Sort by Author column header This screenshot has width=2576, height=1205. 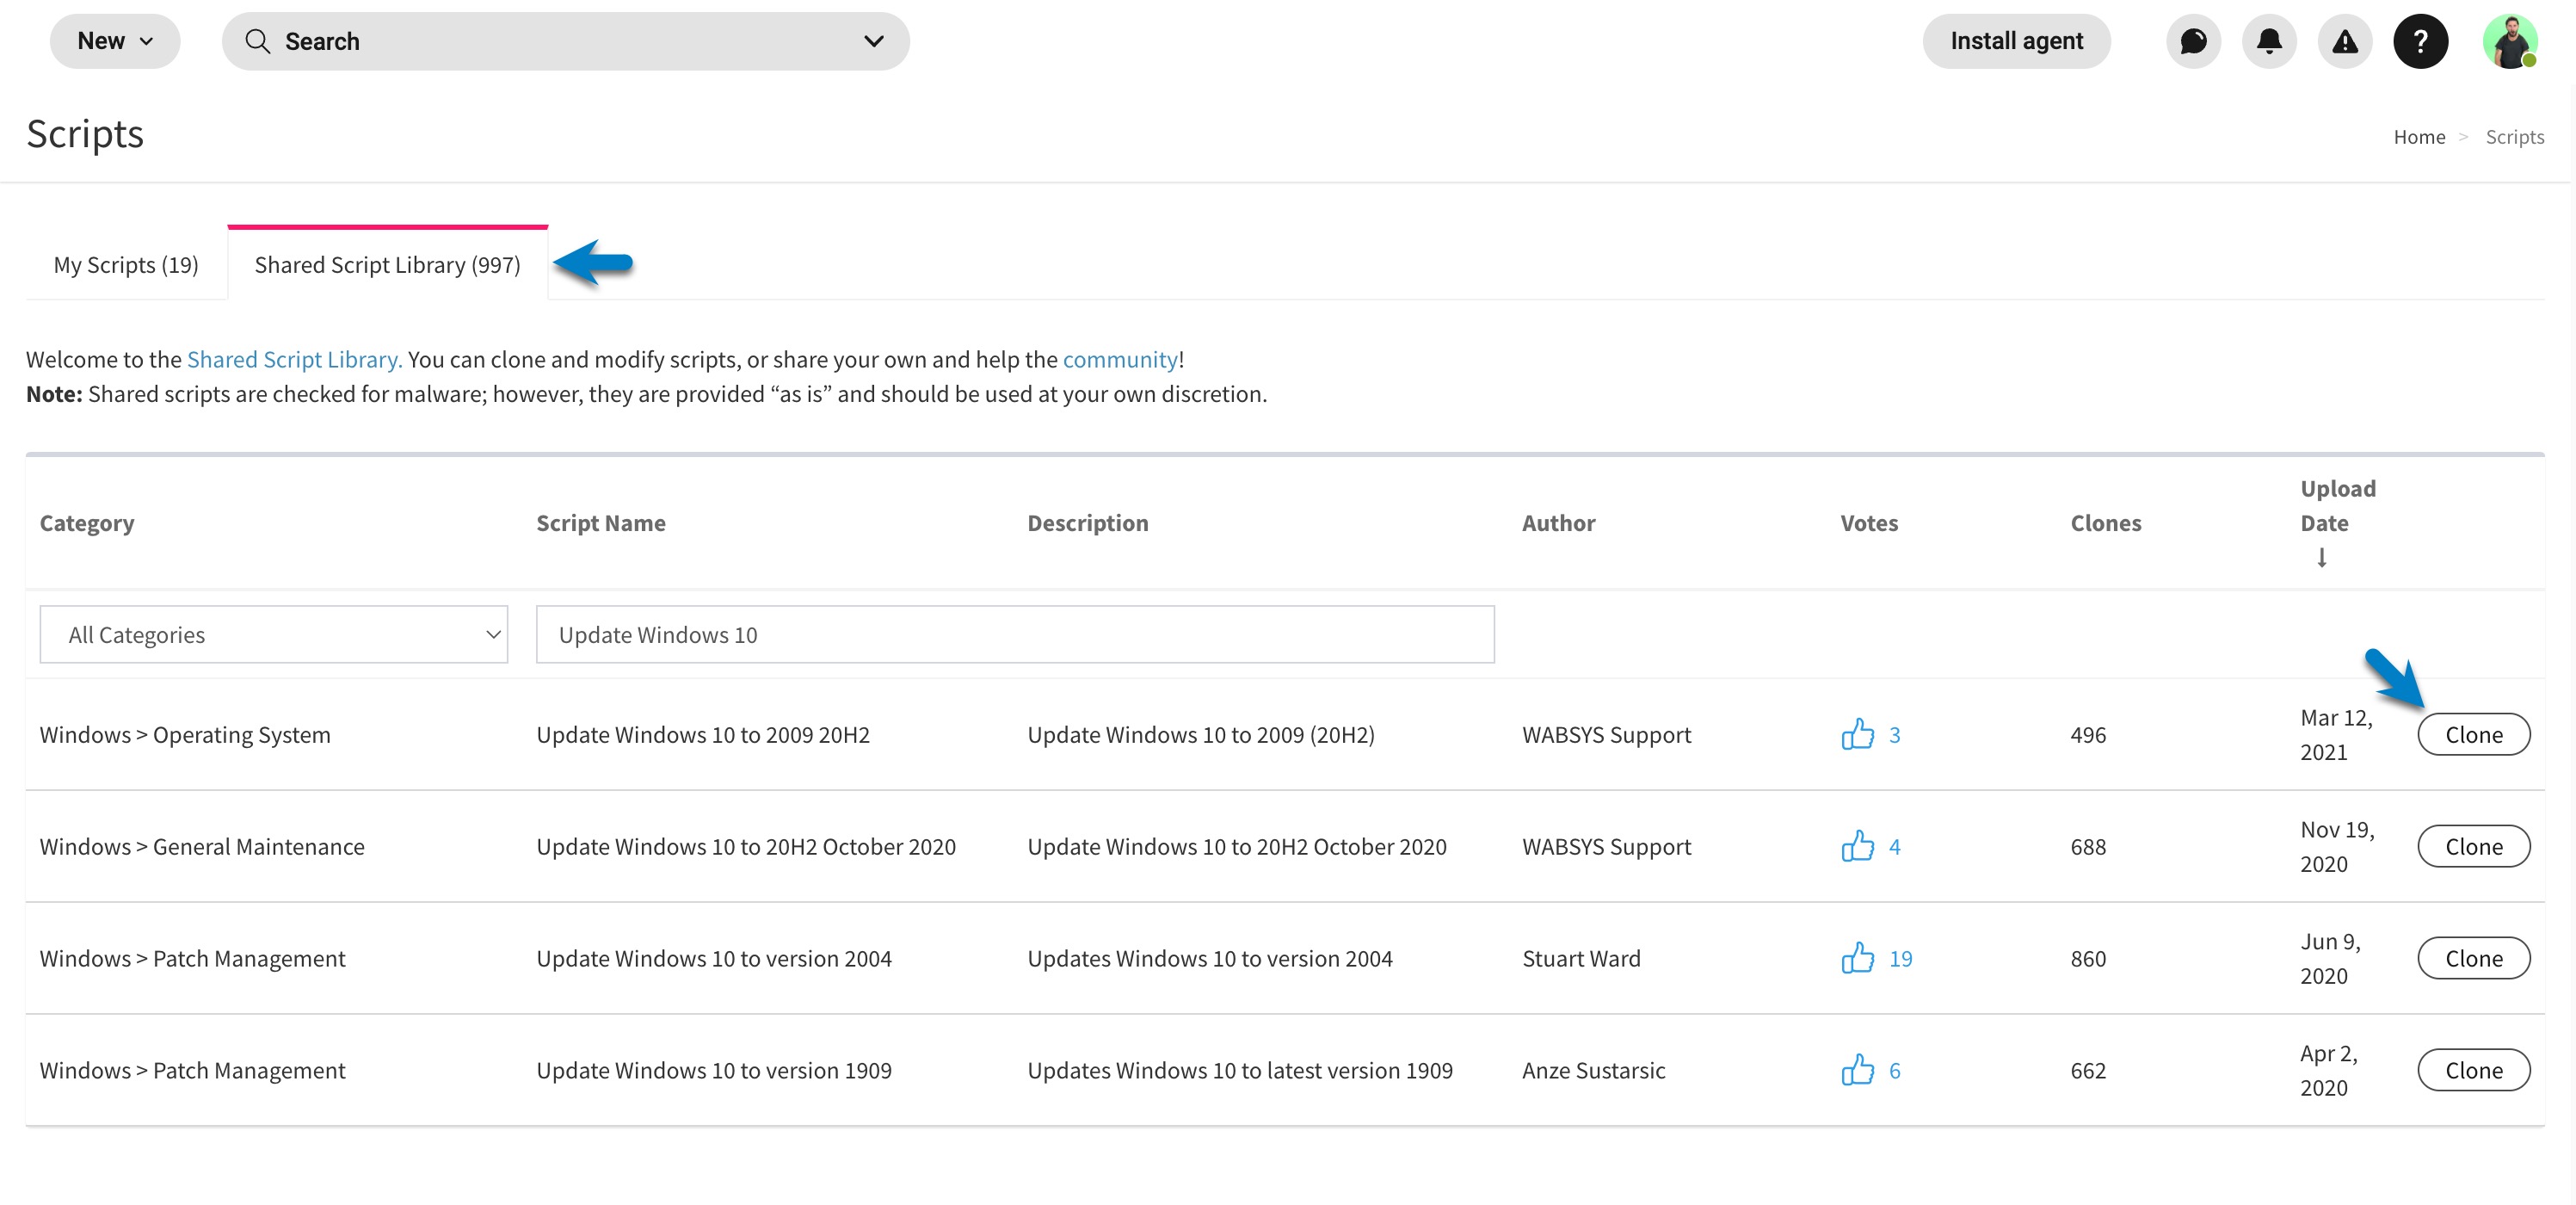(1558, 523)
